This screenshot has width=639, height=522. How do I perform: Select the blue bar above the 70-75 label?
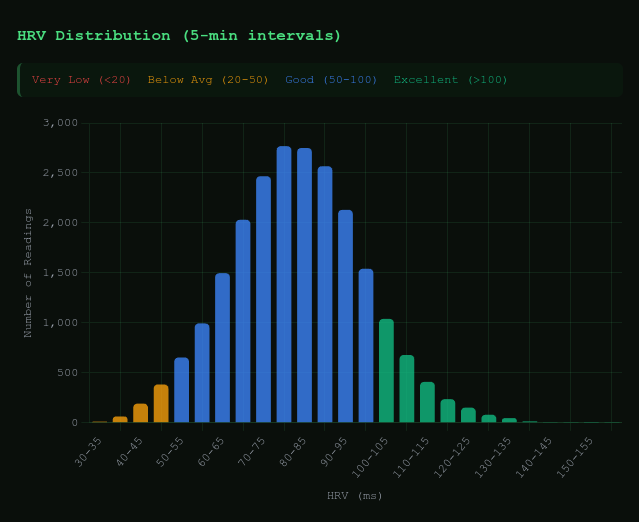[x=263, y=300]
